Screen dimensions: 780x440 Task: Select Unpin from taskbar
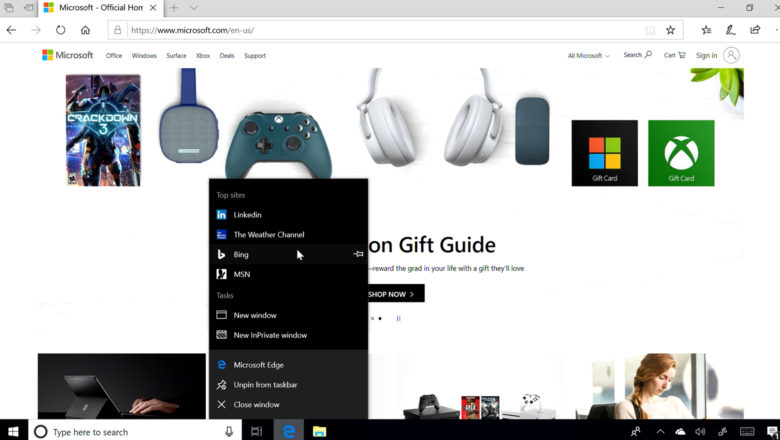coord(289,385)
